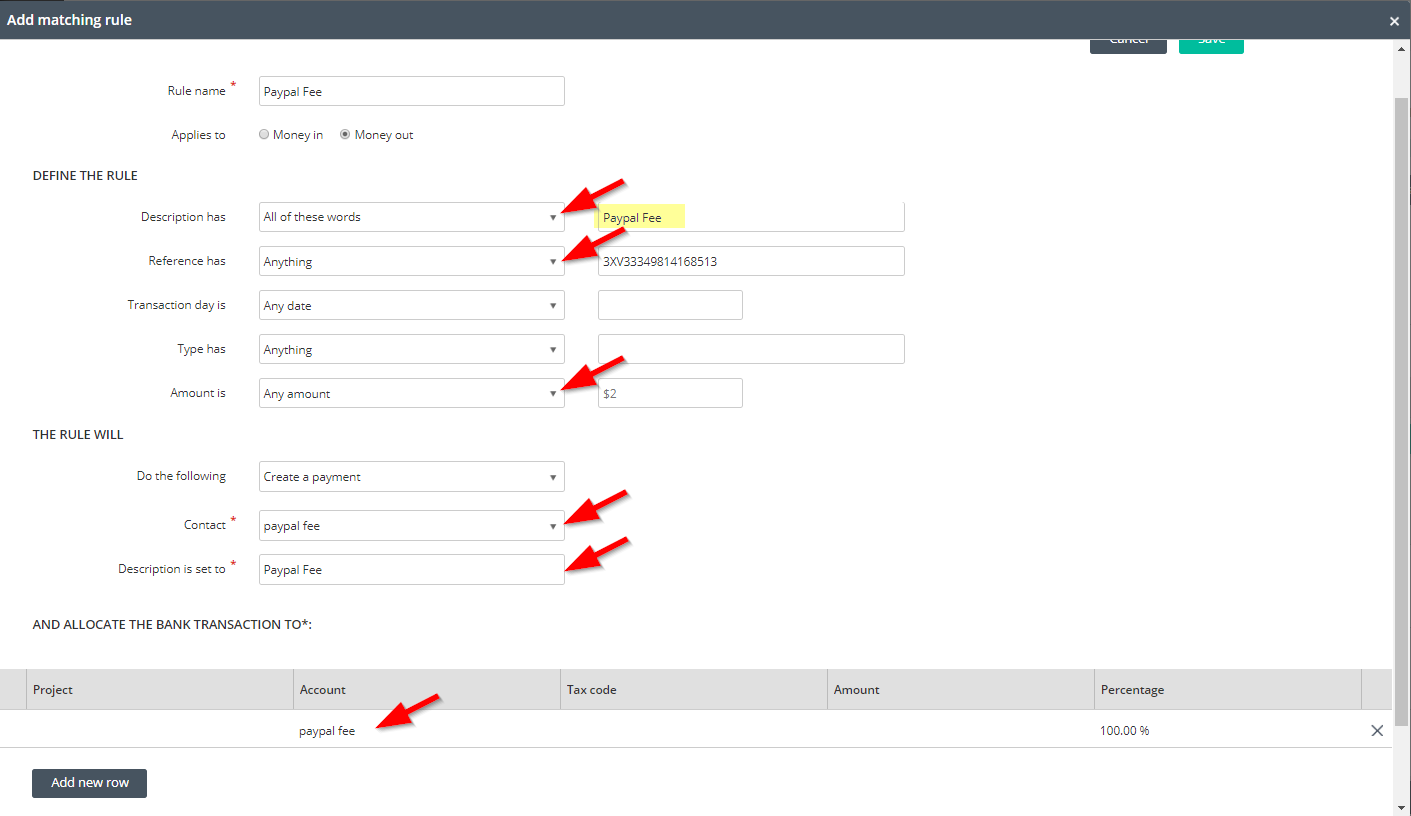Click the Project column header

[x=160, y=690]
